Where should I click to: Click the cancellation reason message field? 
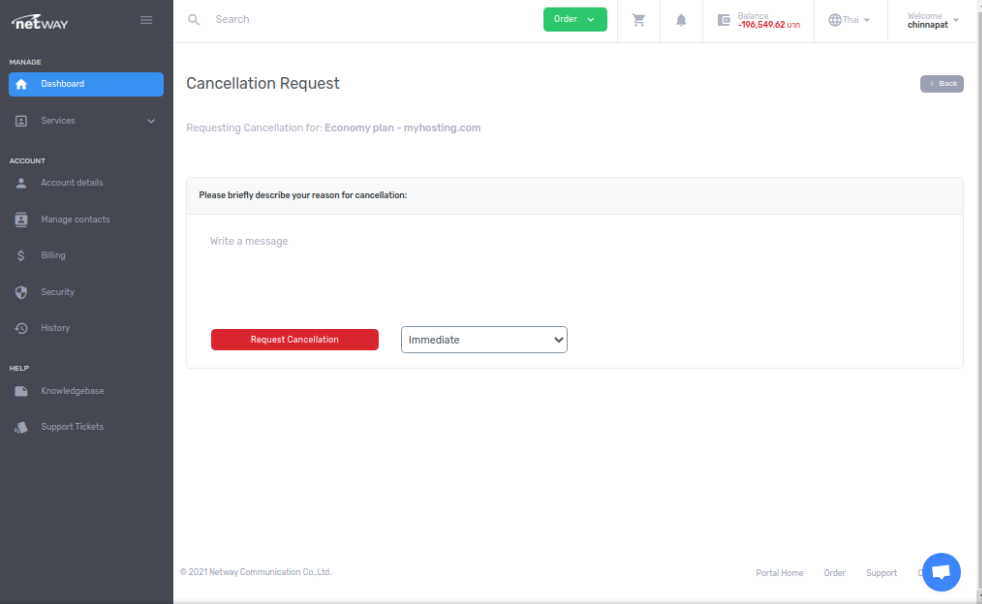[x=574, y=265]
